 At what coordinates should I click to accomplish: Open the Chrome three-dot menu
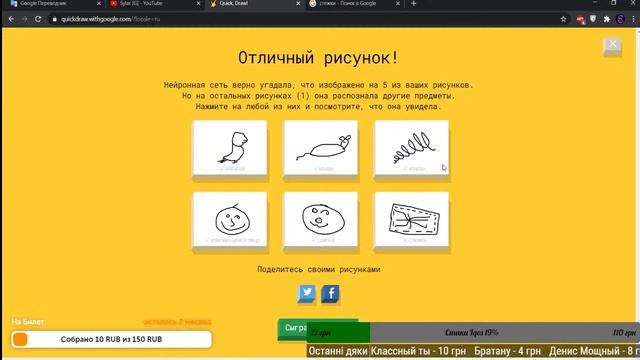(x=633, y=19)
